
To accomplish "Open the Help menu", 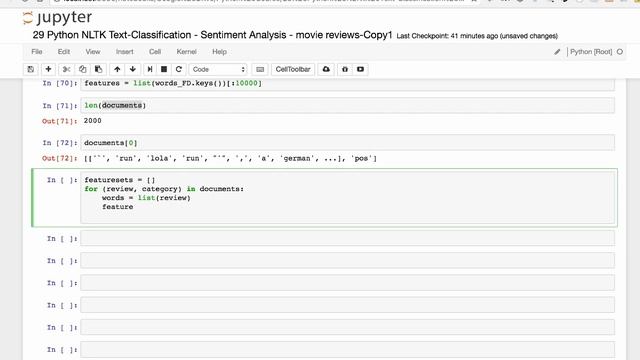I will (x=219, y=52).
